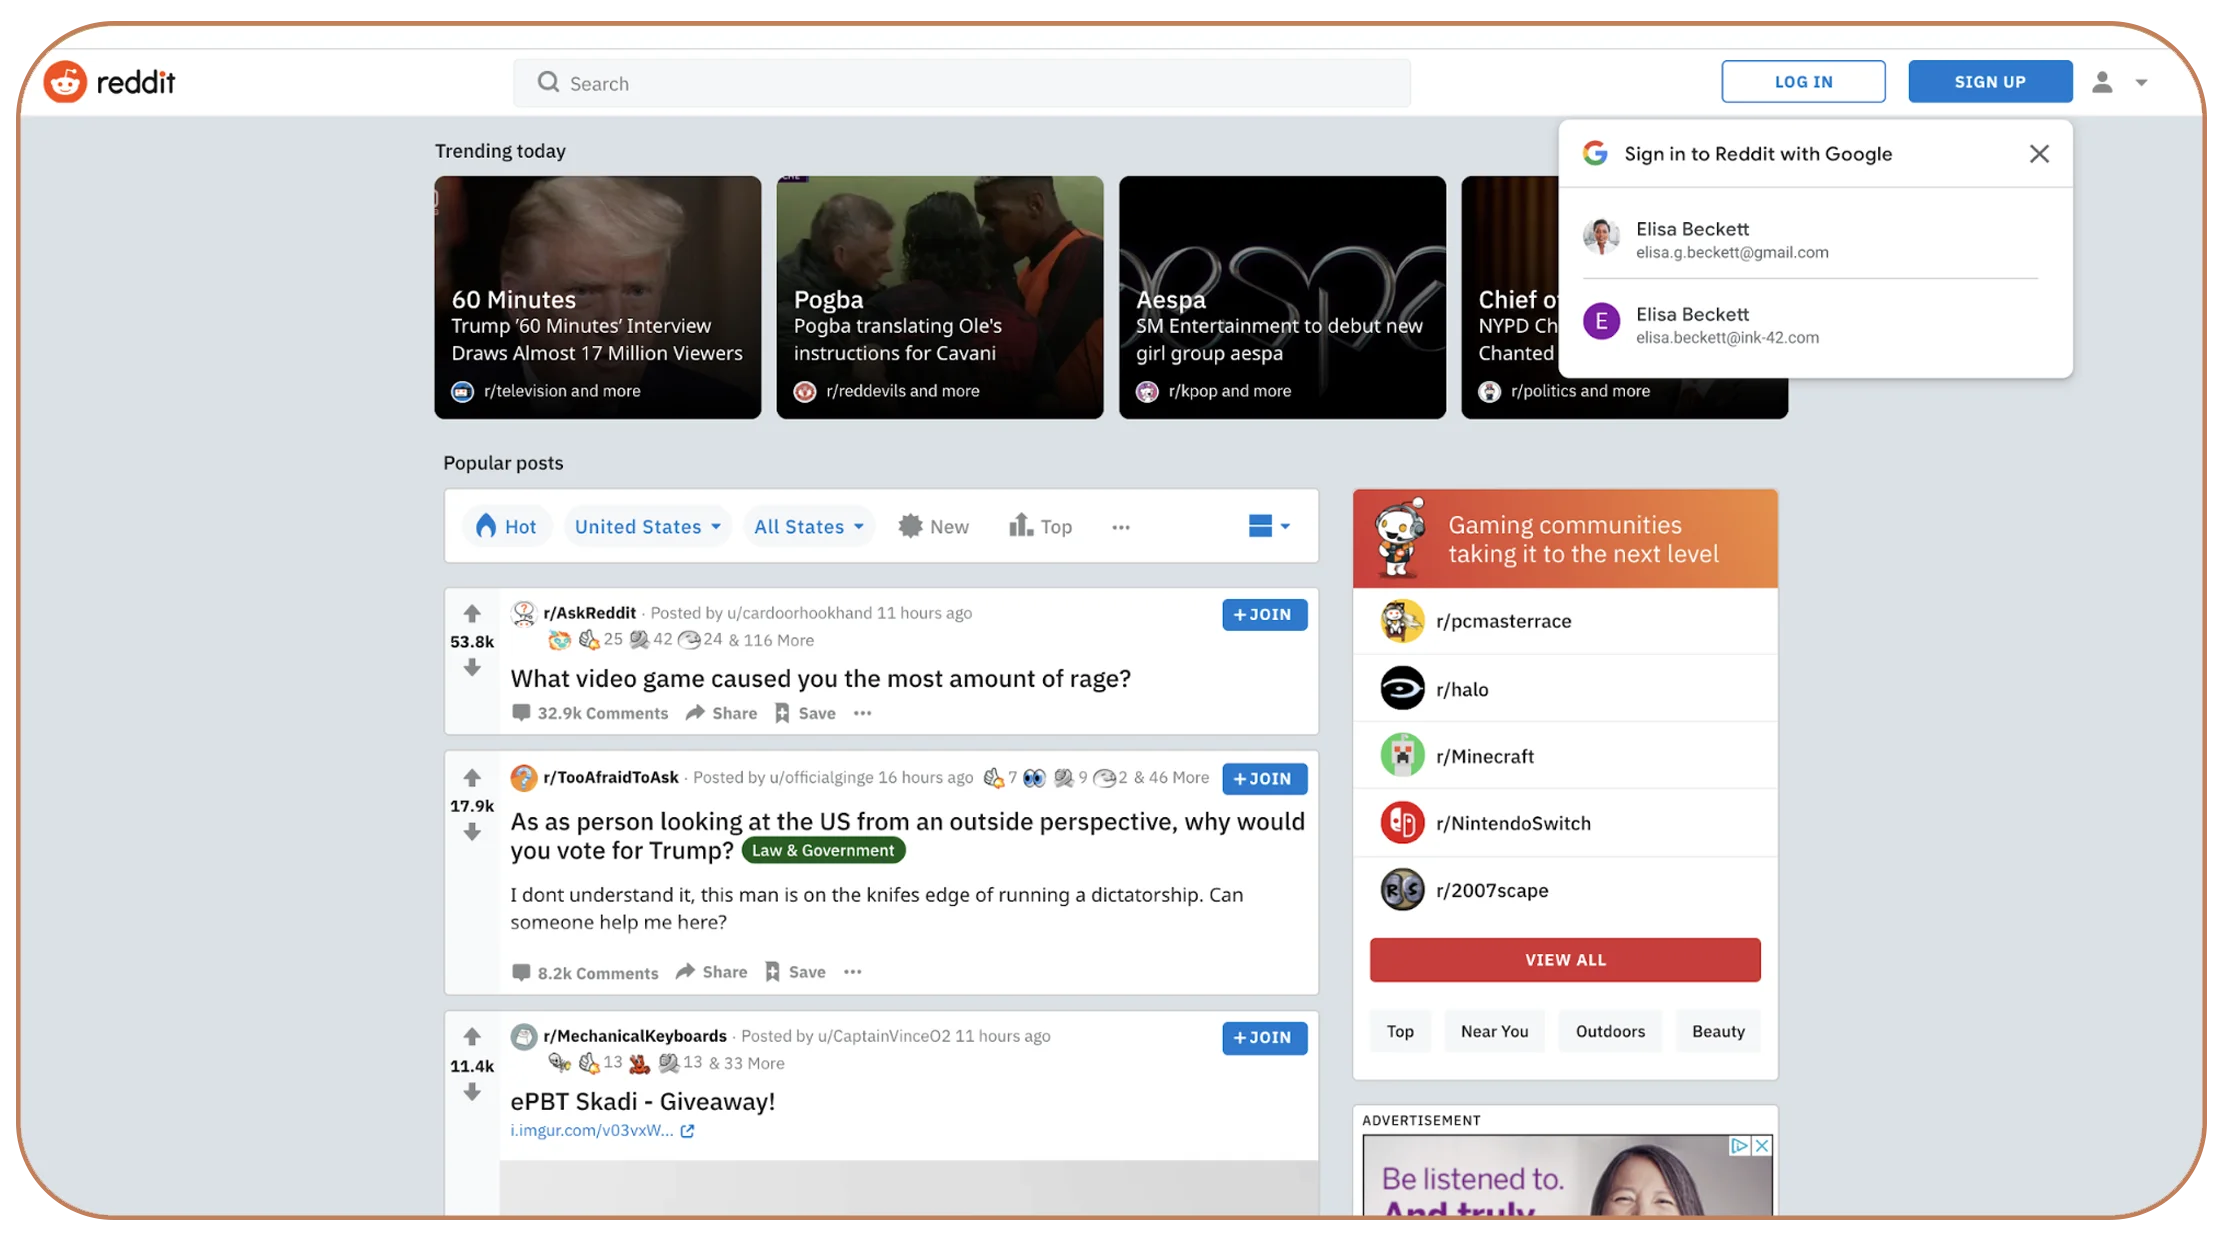The height and width of the screenshot is (1240, 2223).
Task: Share the AskReddit video game post
Action: click(721, 713)
